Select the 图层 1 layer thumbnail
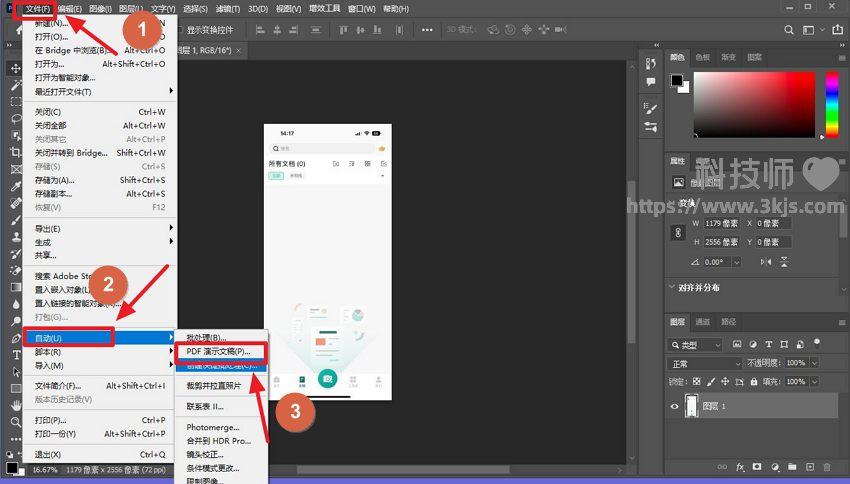The image size is (850, 484). (x=692, y=406)
